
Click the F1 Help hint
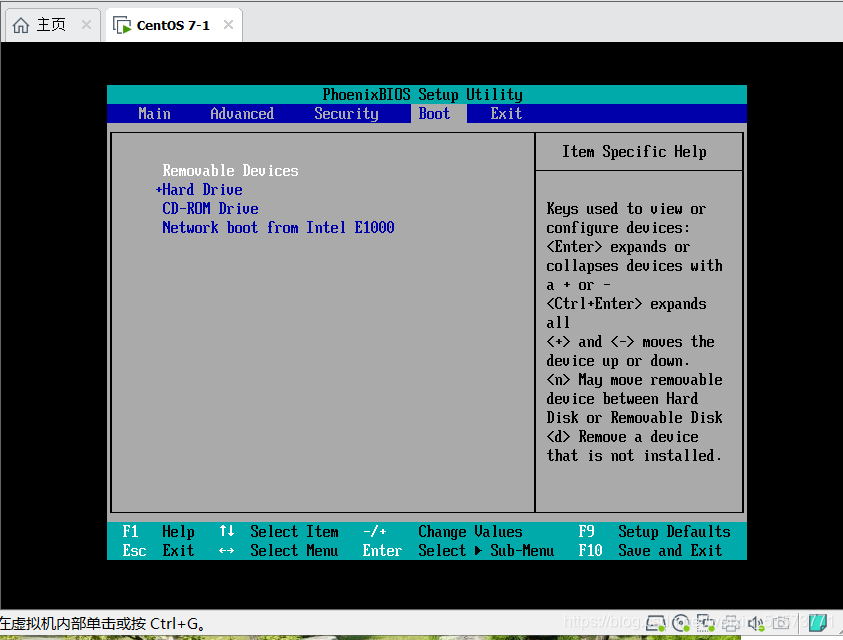click(158, 531)
